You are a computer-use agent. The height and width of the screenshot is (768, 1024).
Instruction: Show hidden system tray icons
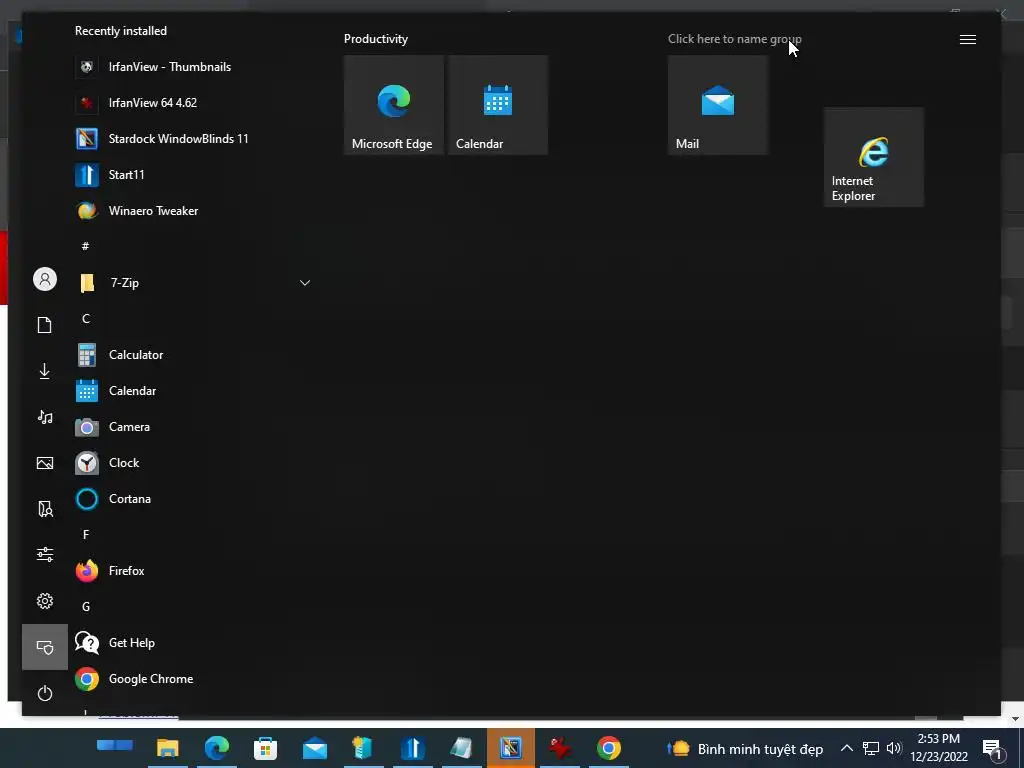tap(846, 748)
